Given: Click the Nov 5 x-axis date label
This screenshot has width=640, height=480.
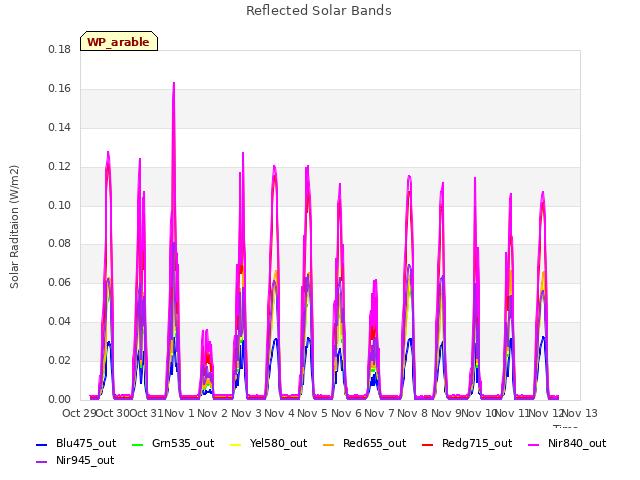Looking at the screenshot, I should click(313, 413).
